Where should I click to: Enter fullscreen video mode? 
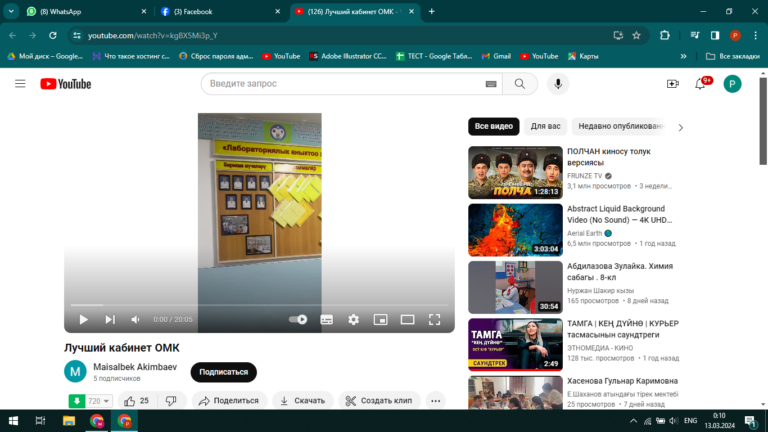pos(434,319)
